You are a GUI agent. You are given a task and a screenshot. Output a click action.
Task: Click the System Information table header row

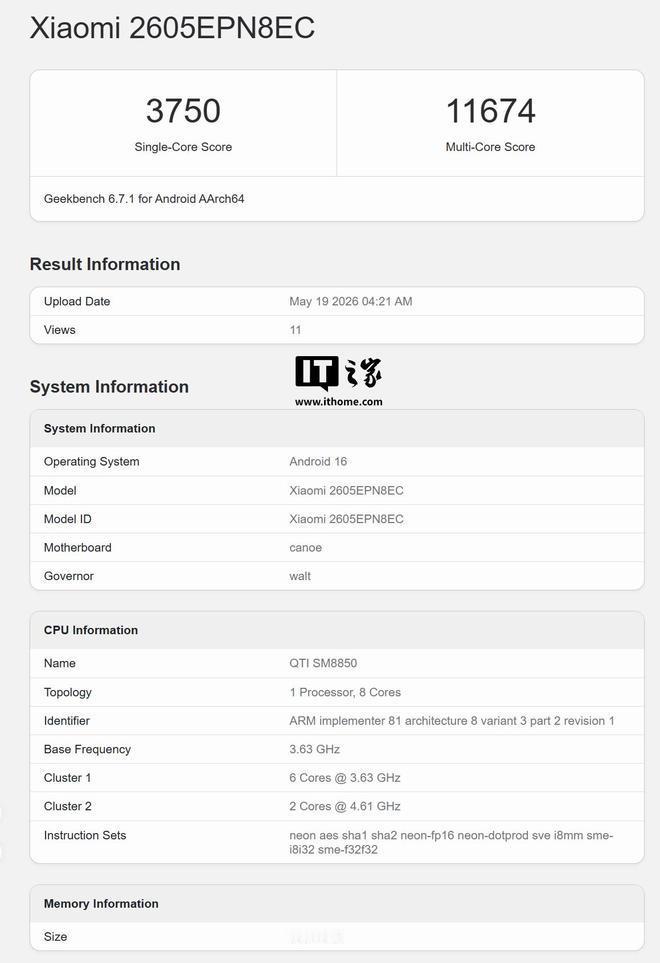337,429
